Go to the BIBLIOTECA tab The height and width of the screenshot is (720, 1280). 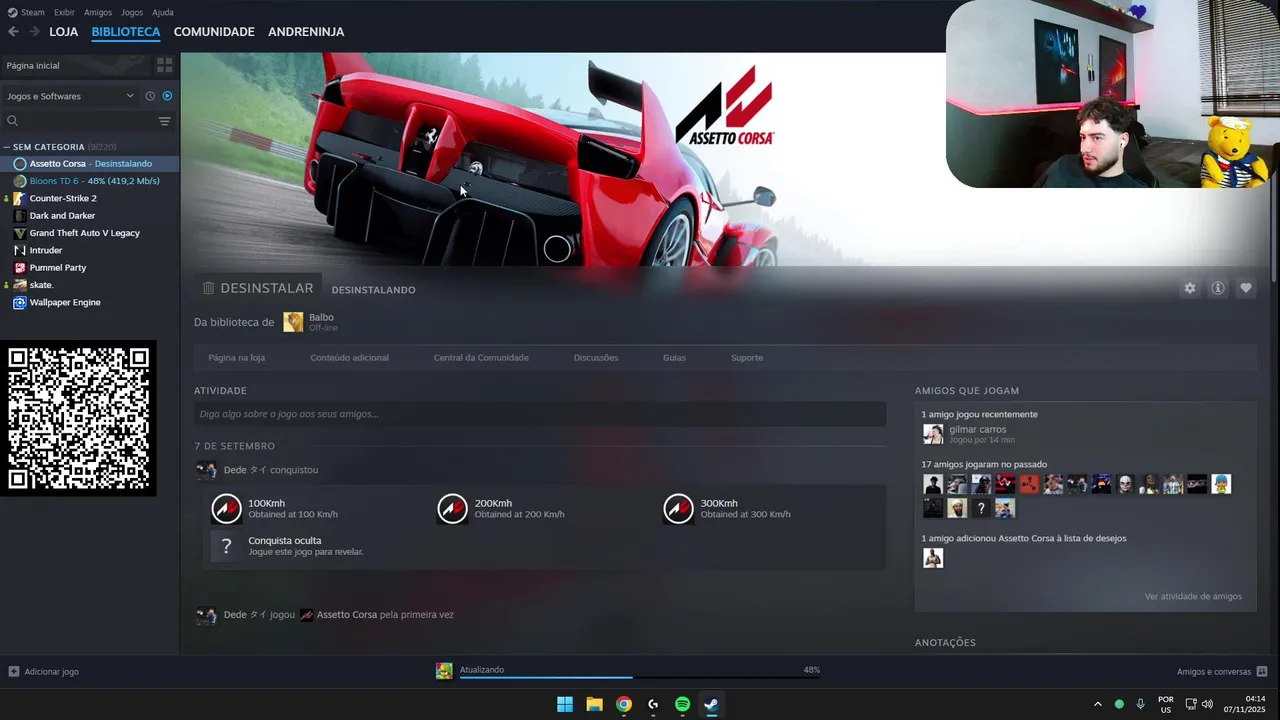pos(126,32)
